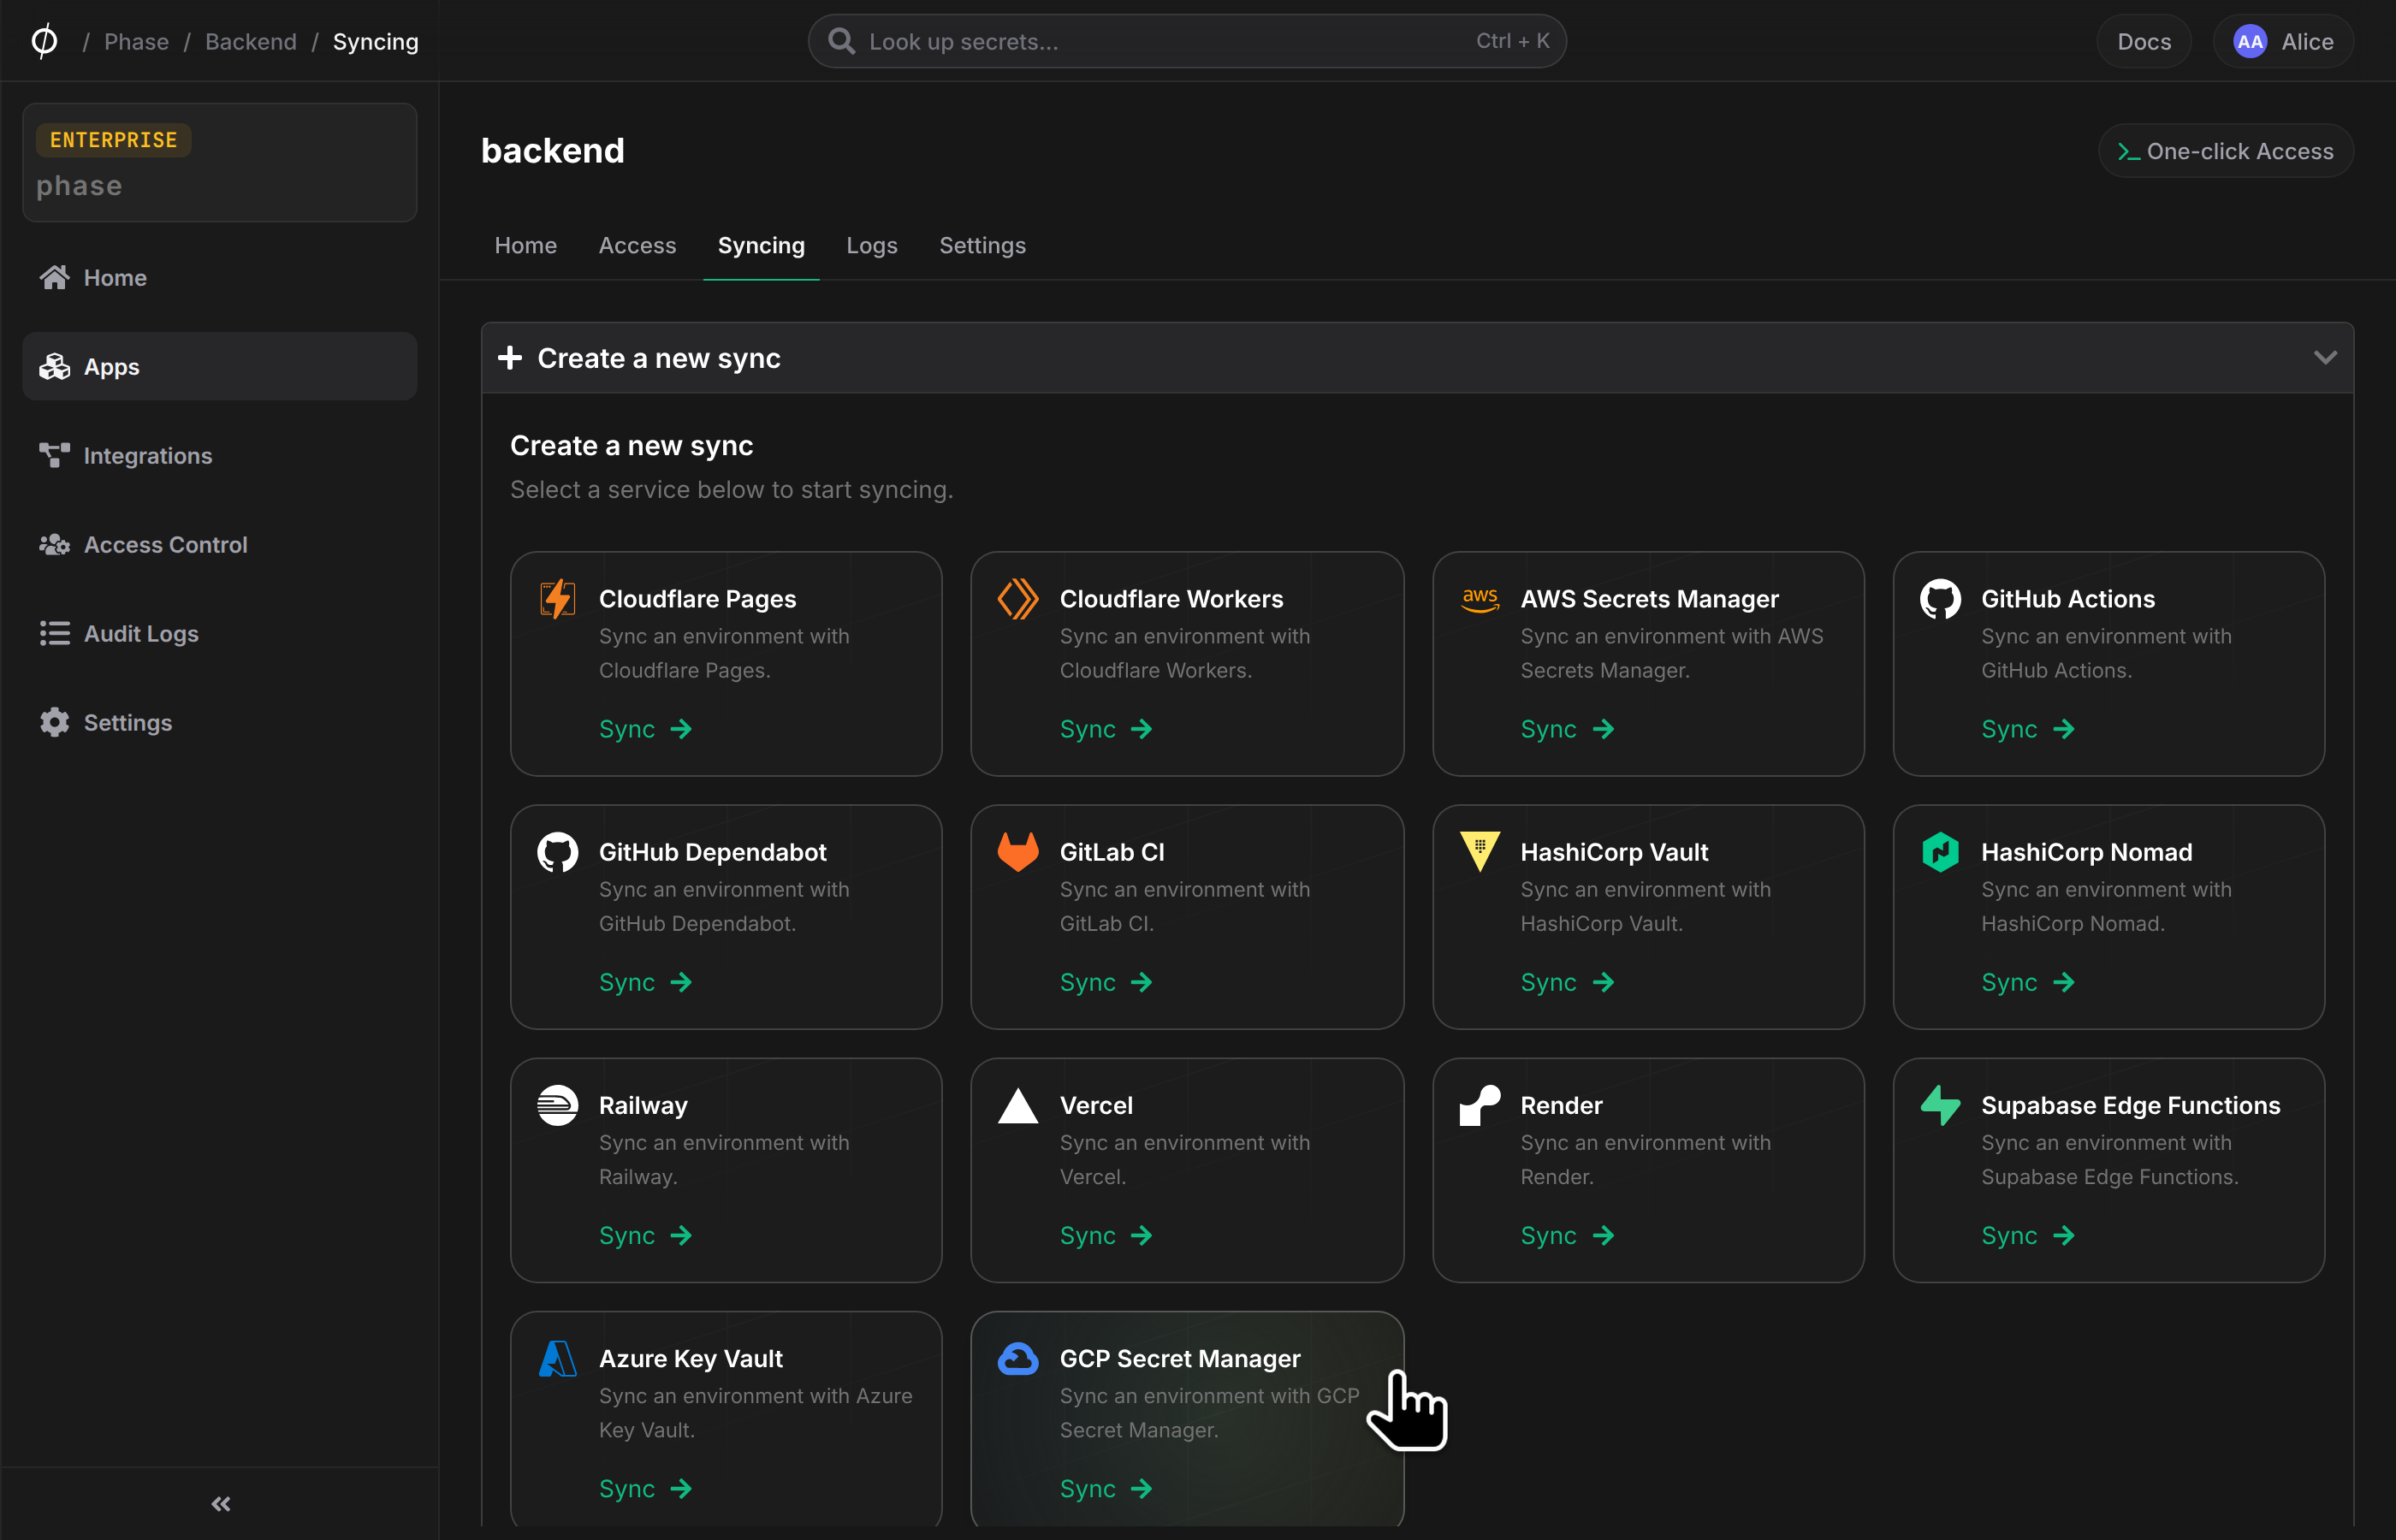This screenshot has width=2396, height=1540.
Task: Switch to the backend Settings tab
Action: (982, 245)
